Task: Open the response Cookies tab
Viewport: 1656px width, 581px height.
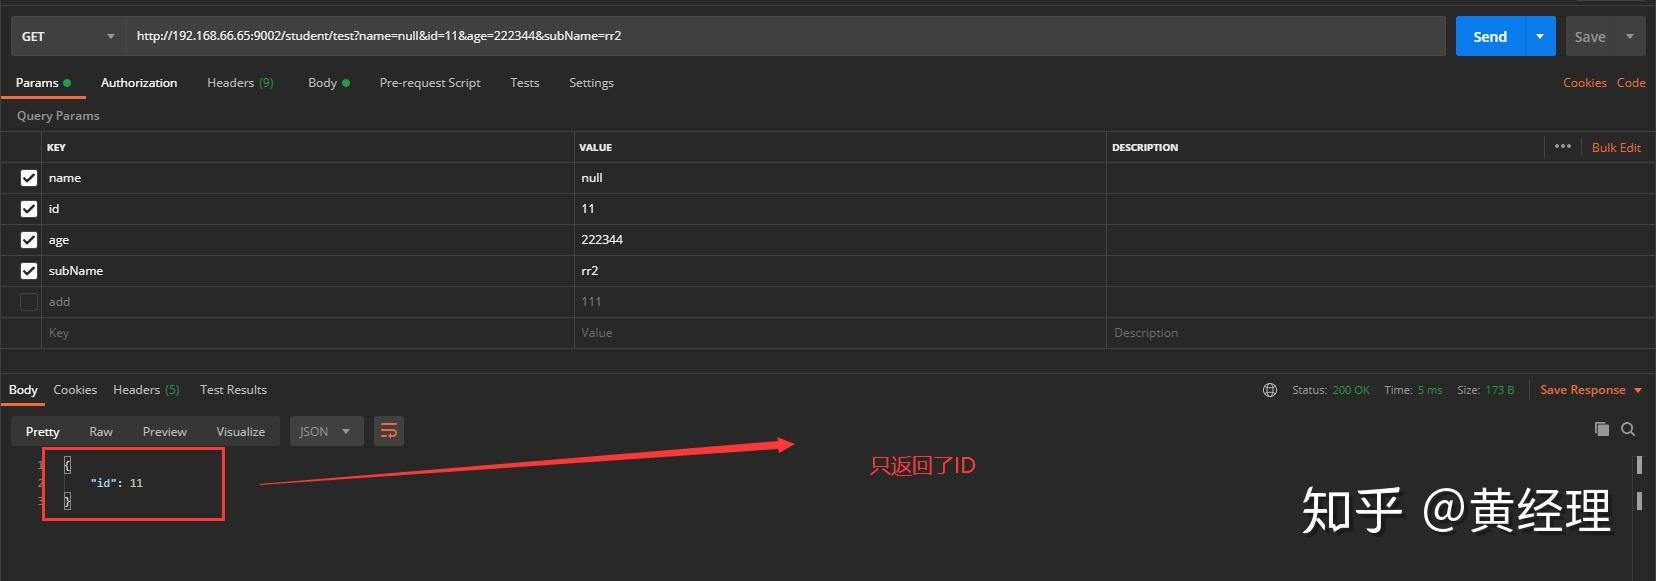Action: (75, 390)
